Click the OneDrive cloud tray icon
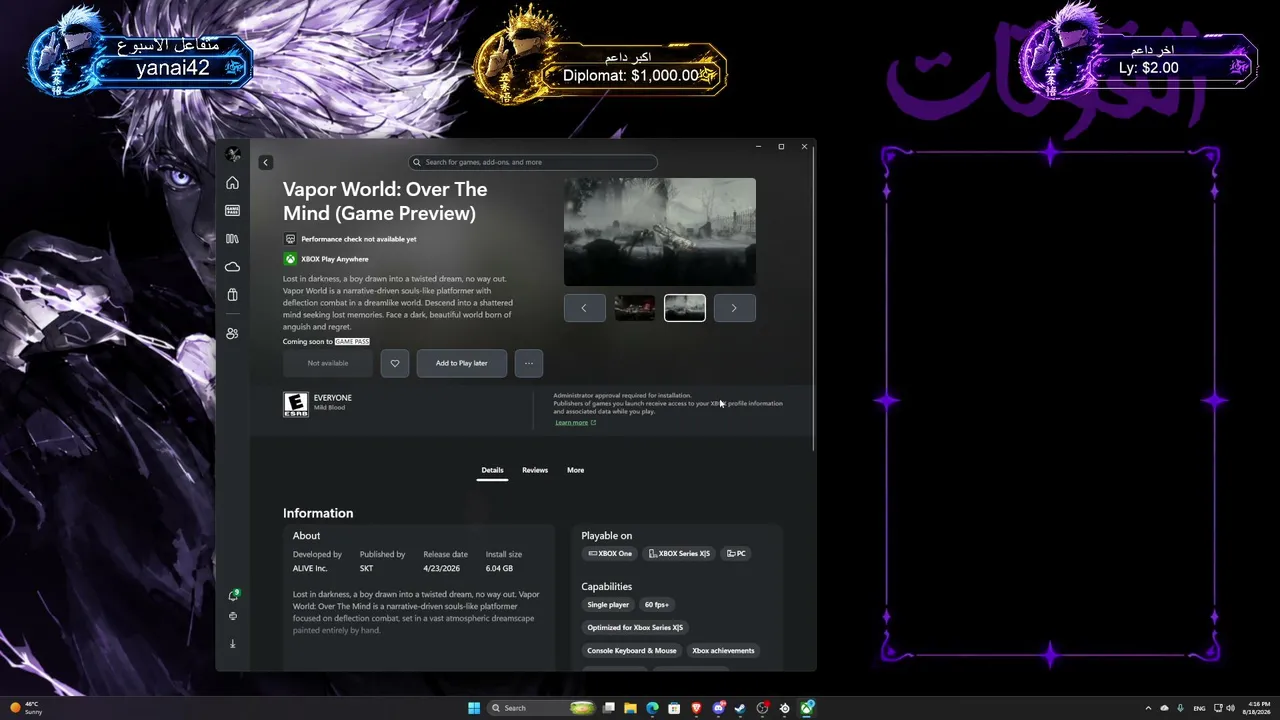The height and width of the screenshot is (720, 1280). [1164, 708]
